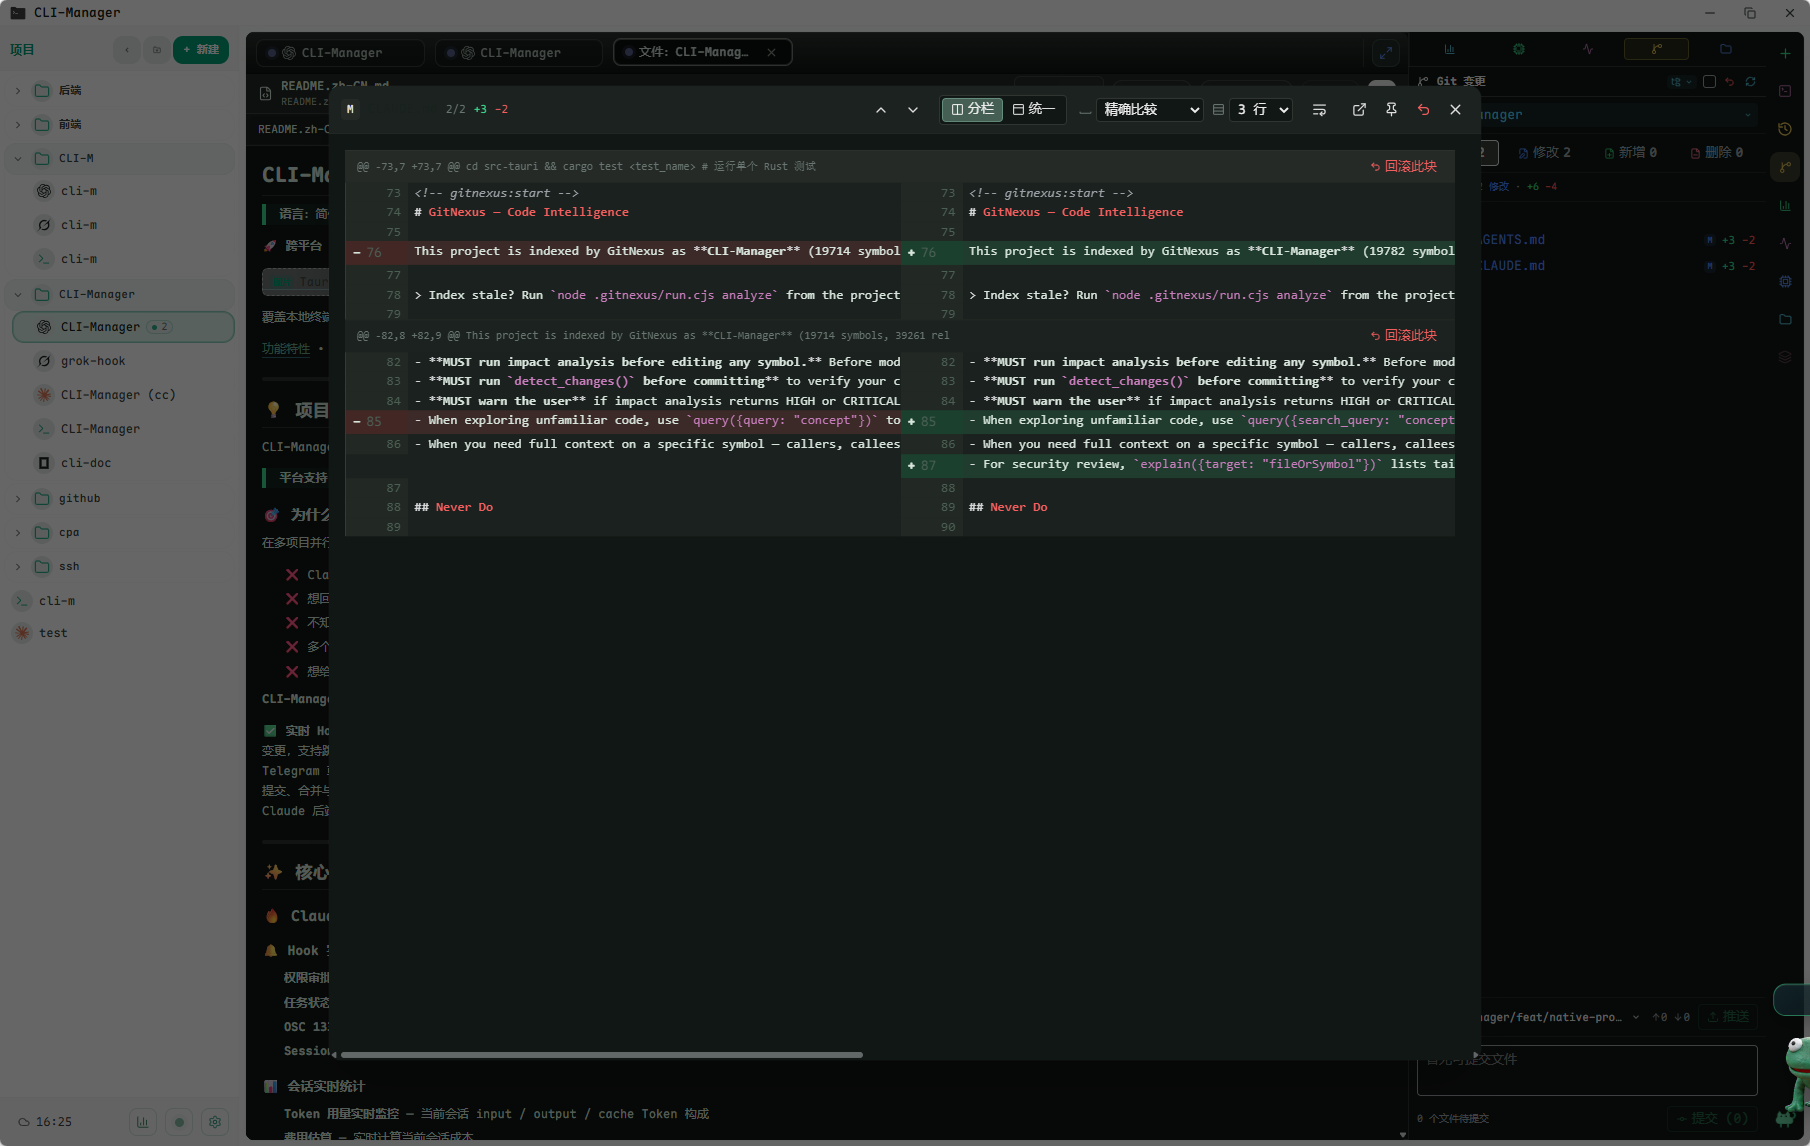Open the second CLI-Manager tab

pos(519,53)
